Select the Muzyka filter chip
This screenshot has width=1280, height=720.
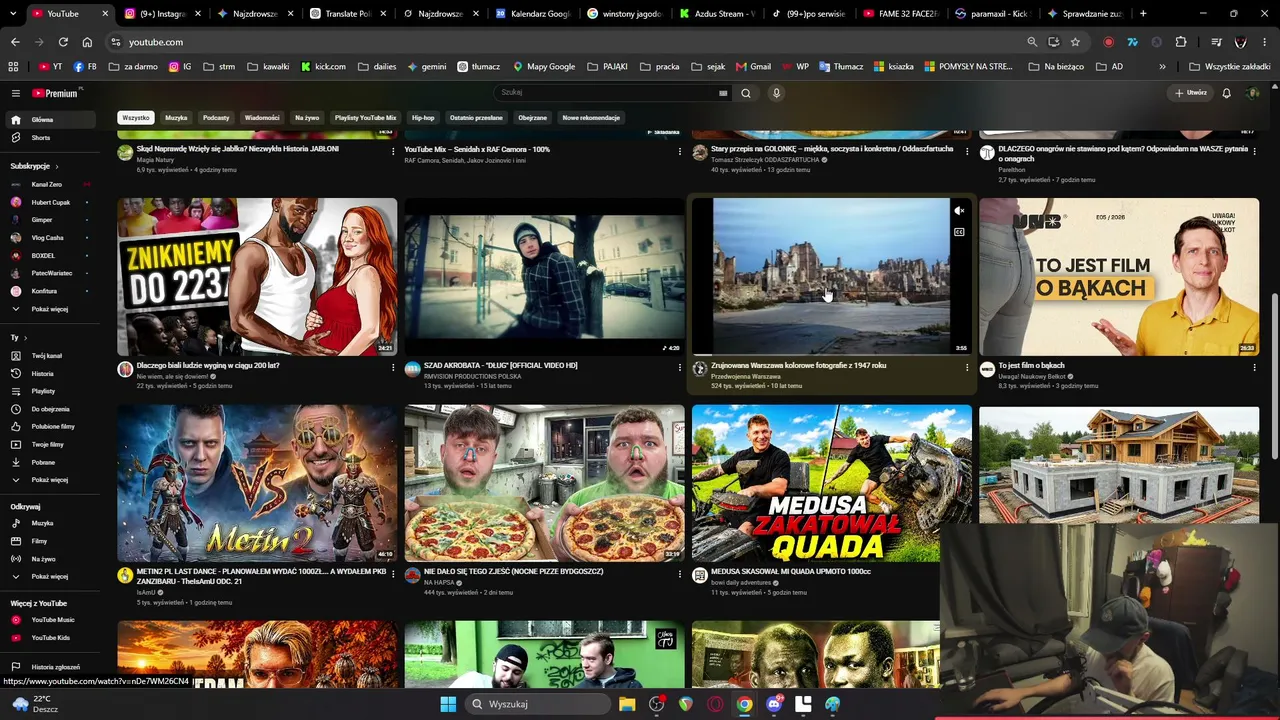[x=176, y=118]
